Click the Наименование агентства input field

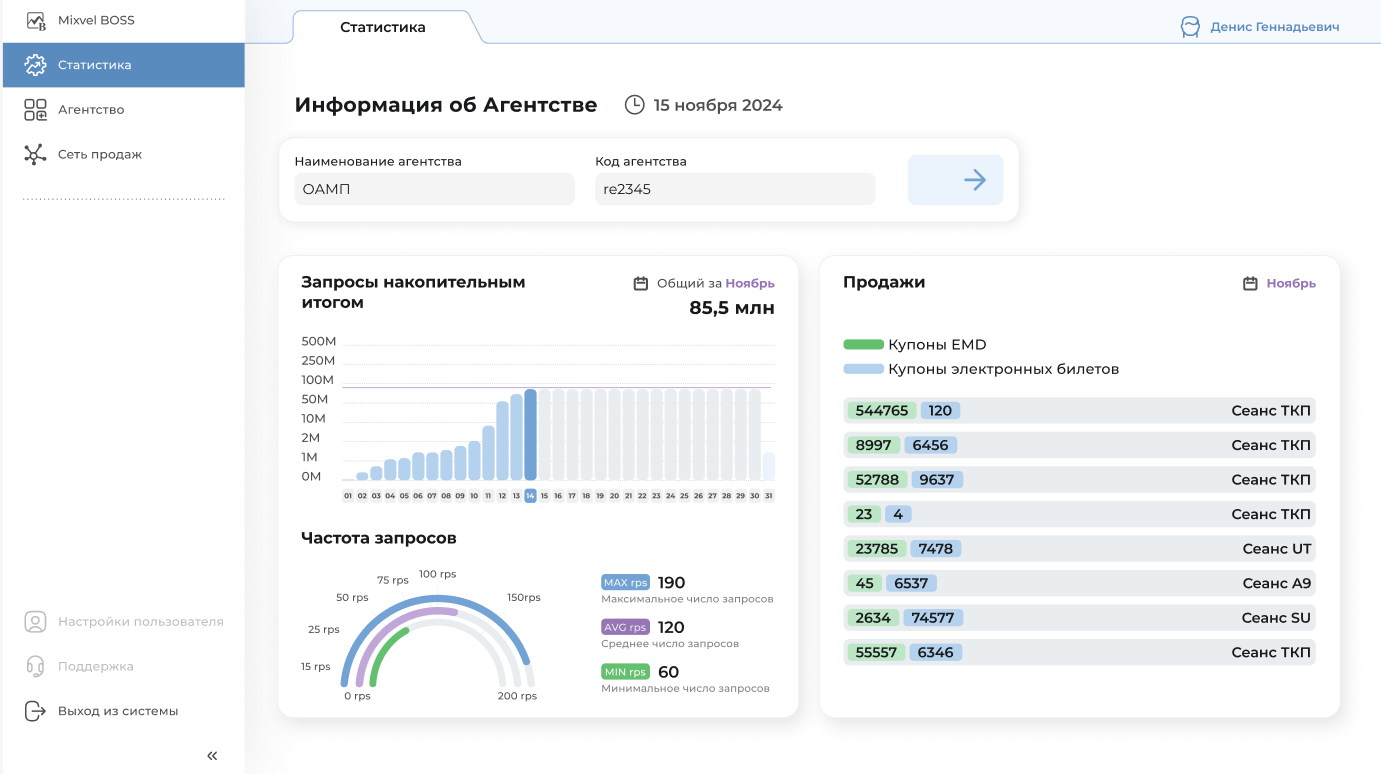coord(434,189)
